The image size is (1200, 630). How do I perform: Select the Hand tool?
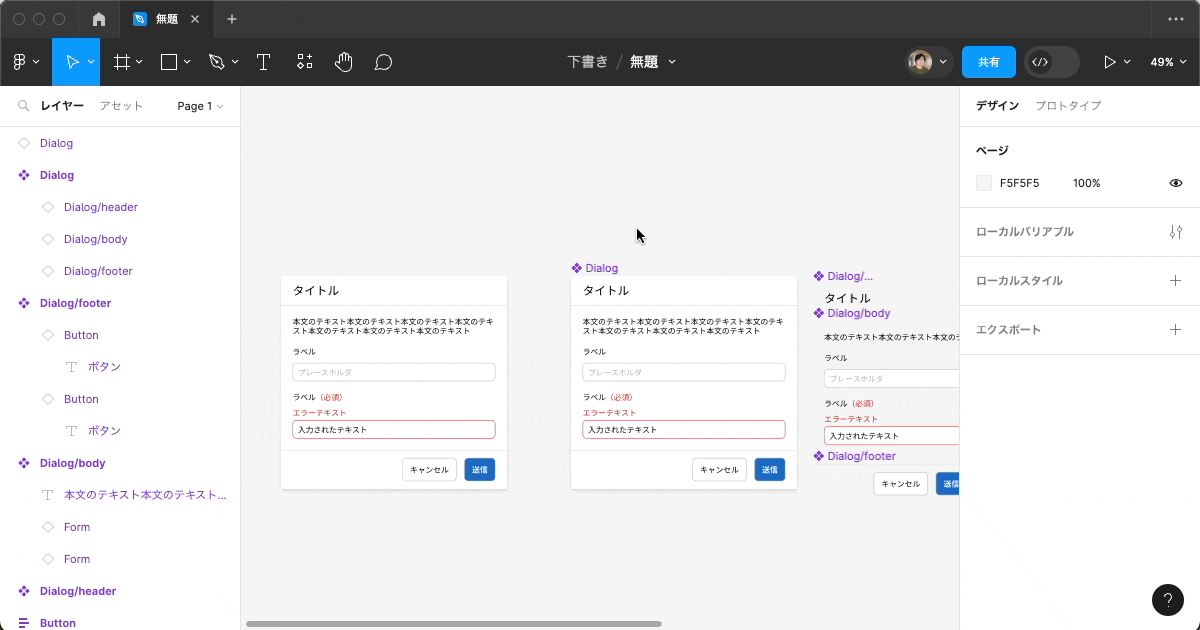(x=343, y=62)
